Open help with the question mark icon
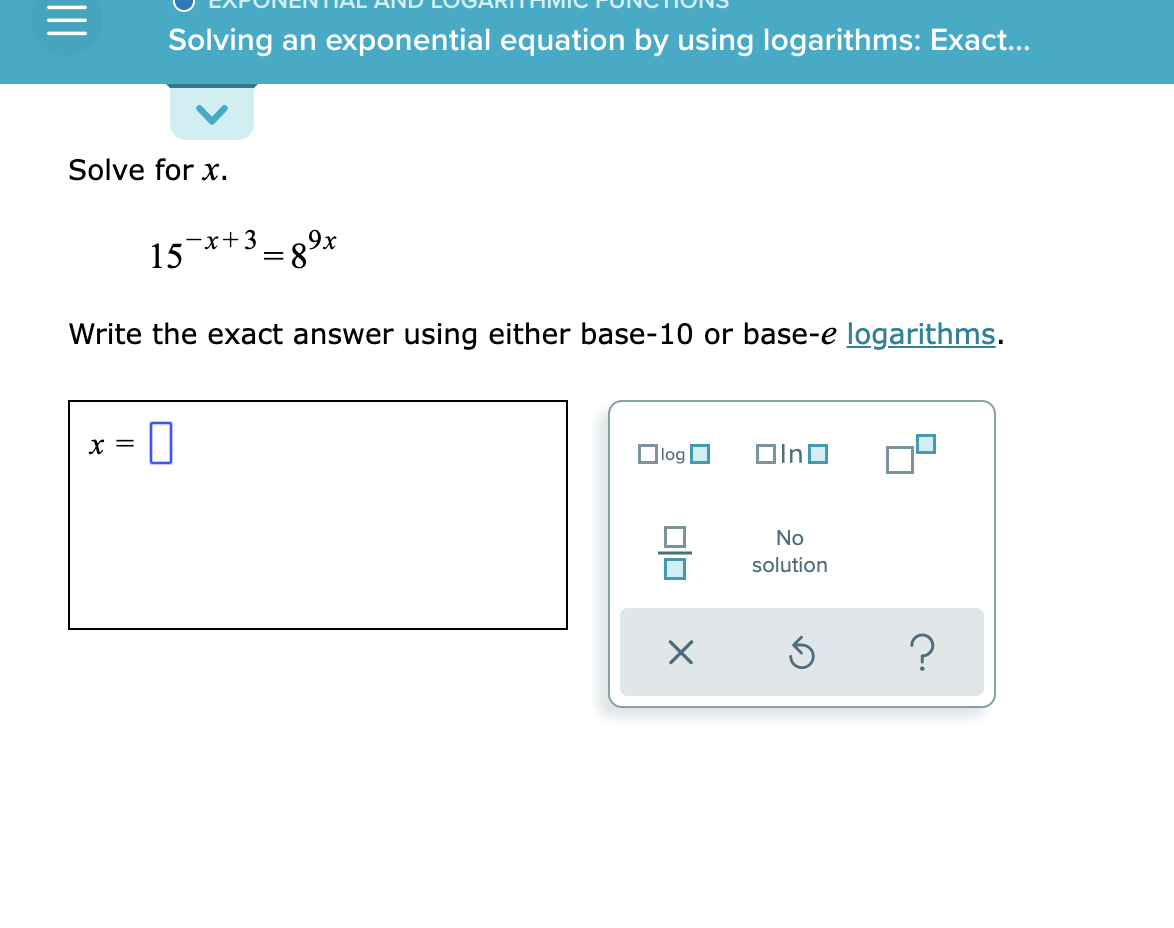The width and height of the screenshot is (1174, 928). [922, 652]
